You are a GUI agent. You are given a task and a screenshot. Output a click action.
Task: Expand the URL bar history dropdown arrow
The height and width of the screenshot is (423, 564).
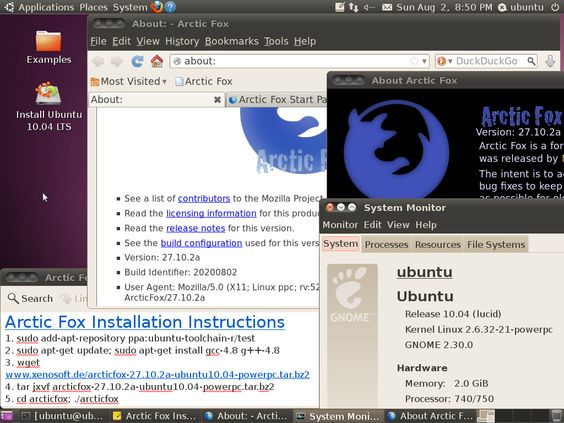[x=424, y=61]
